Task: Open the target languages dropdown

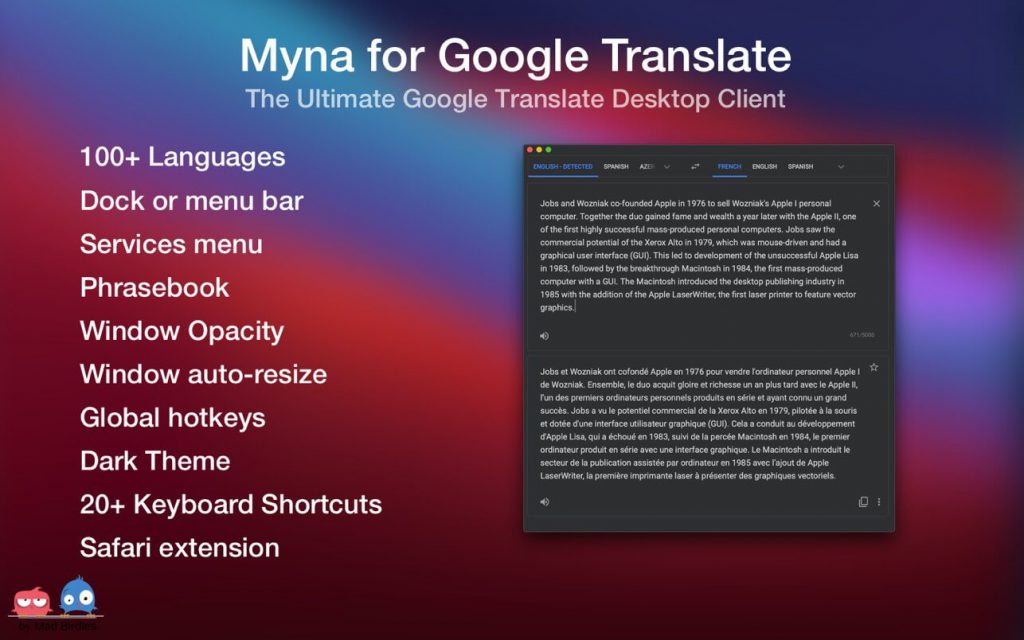Action: click(x=839, y=166)
